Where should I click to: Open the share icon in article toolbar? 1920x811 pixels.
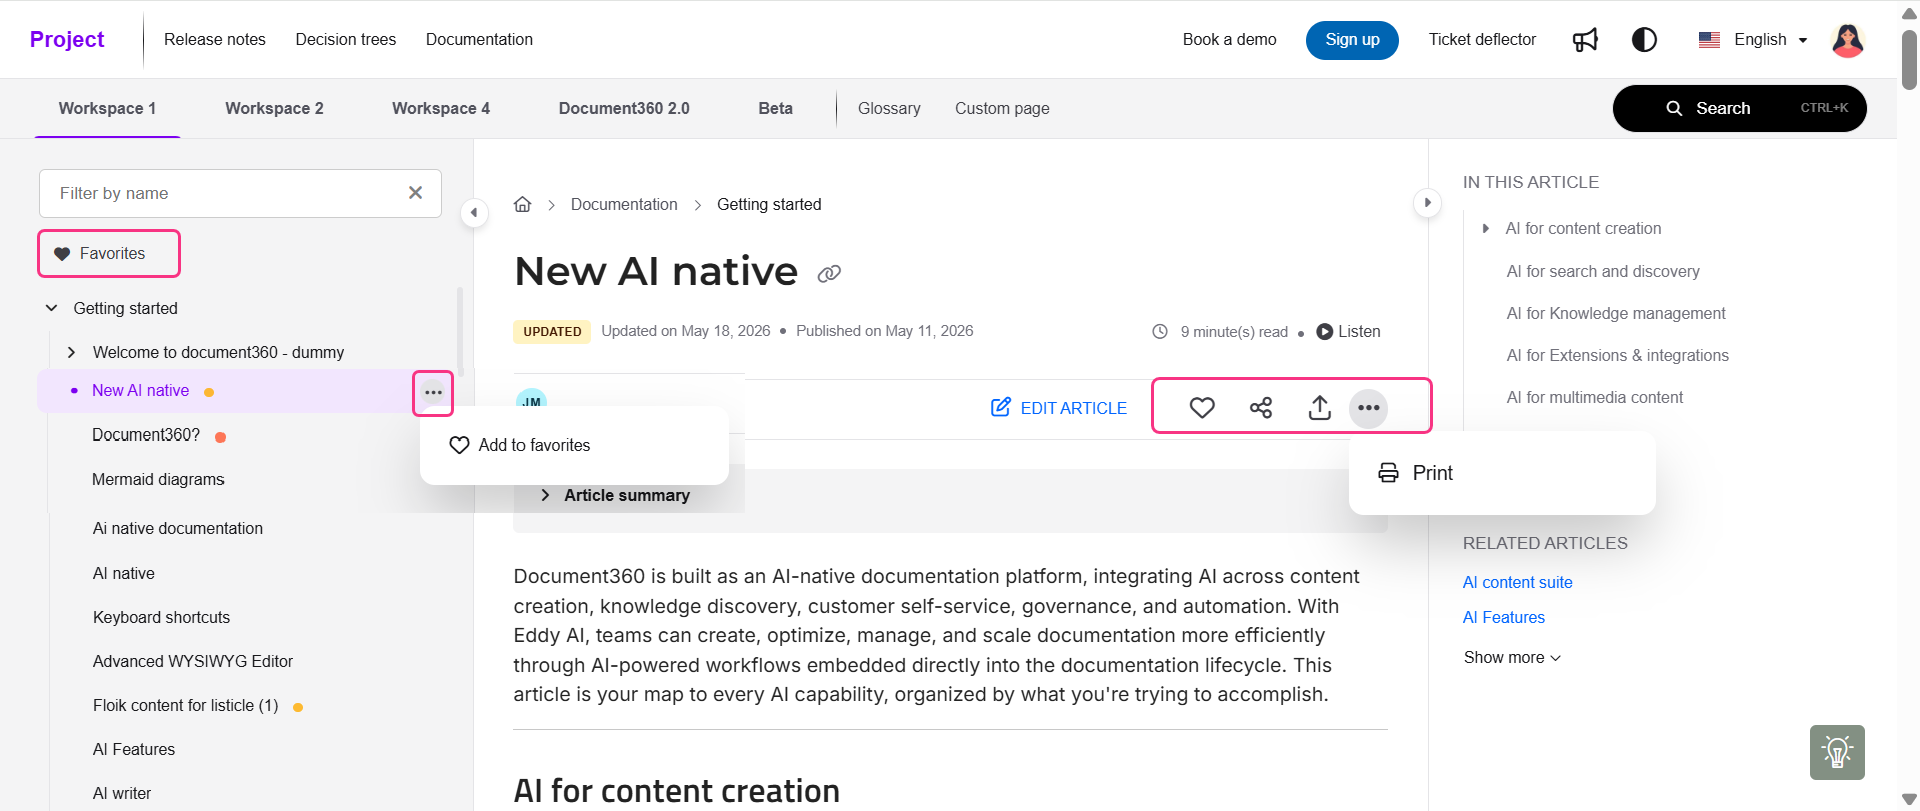click(x=1261, y=407)
